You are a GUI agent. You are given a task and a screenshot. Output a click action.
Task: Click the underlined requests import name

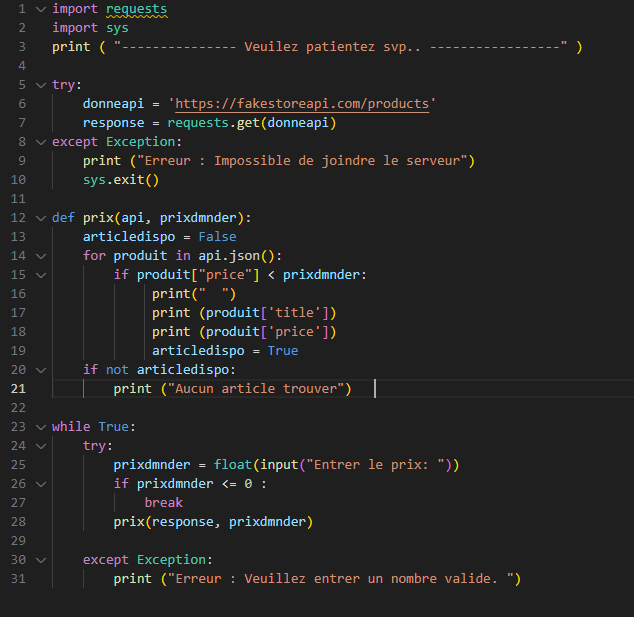pyautogui.click(x=137, y=9)
